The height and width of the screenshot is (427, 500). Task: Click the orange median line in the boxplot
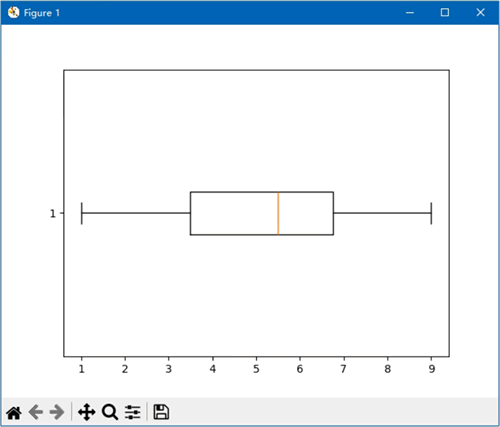[278, 213]
